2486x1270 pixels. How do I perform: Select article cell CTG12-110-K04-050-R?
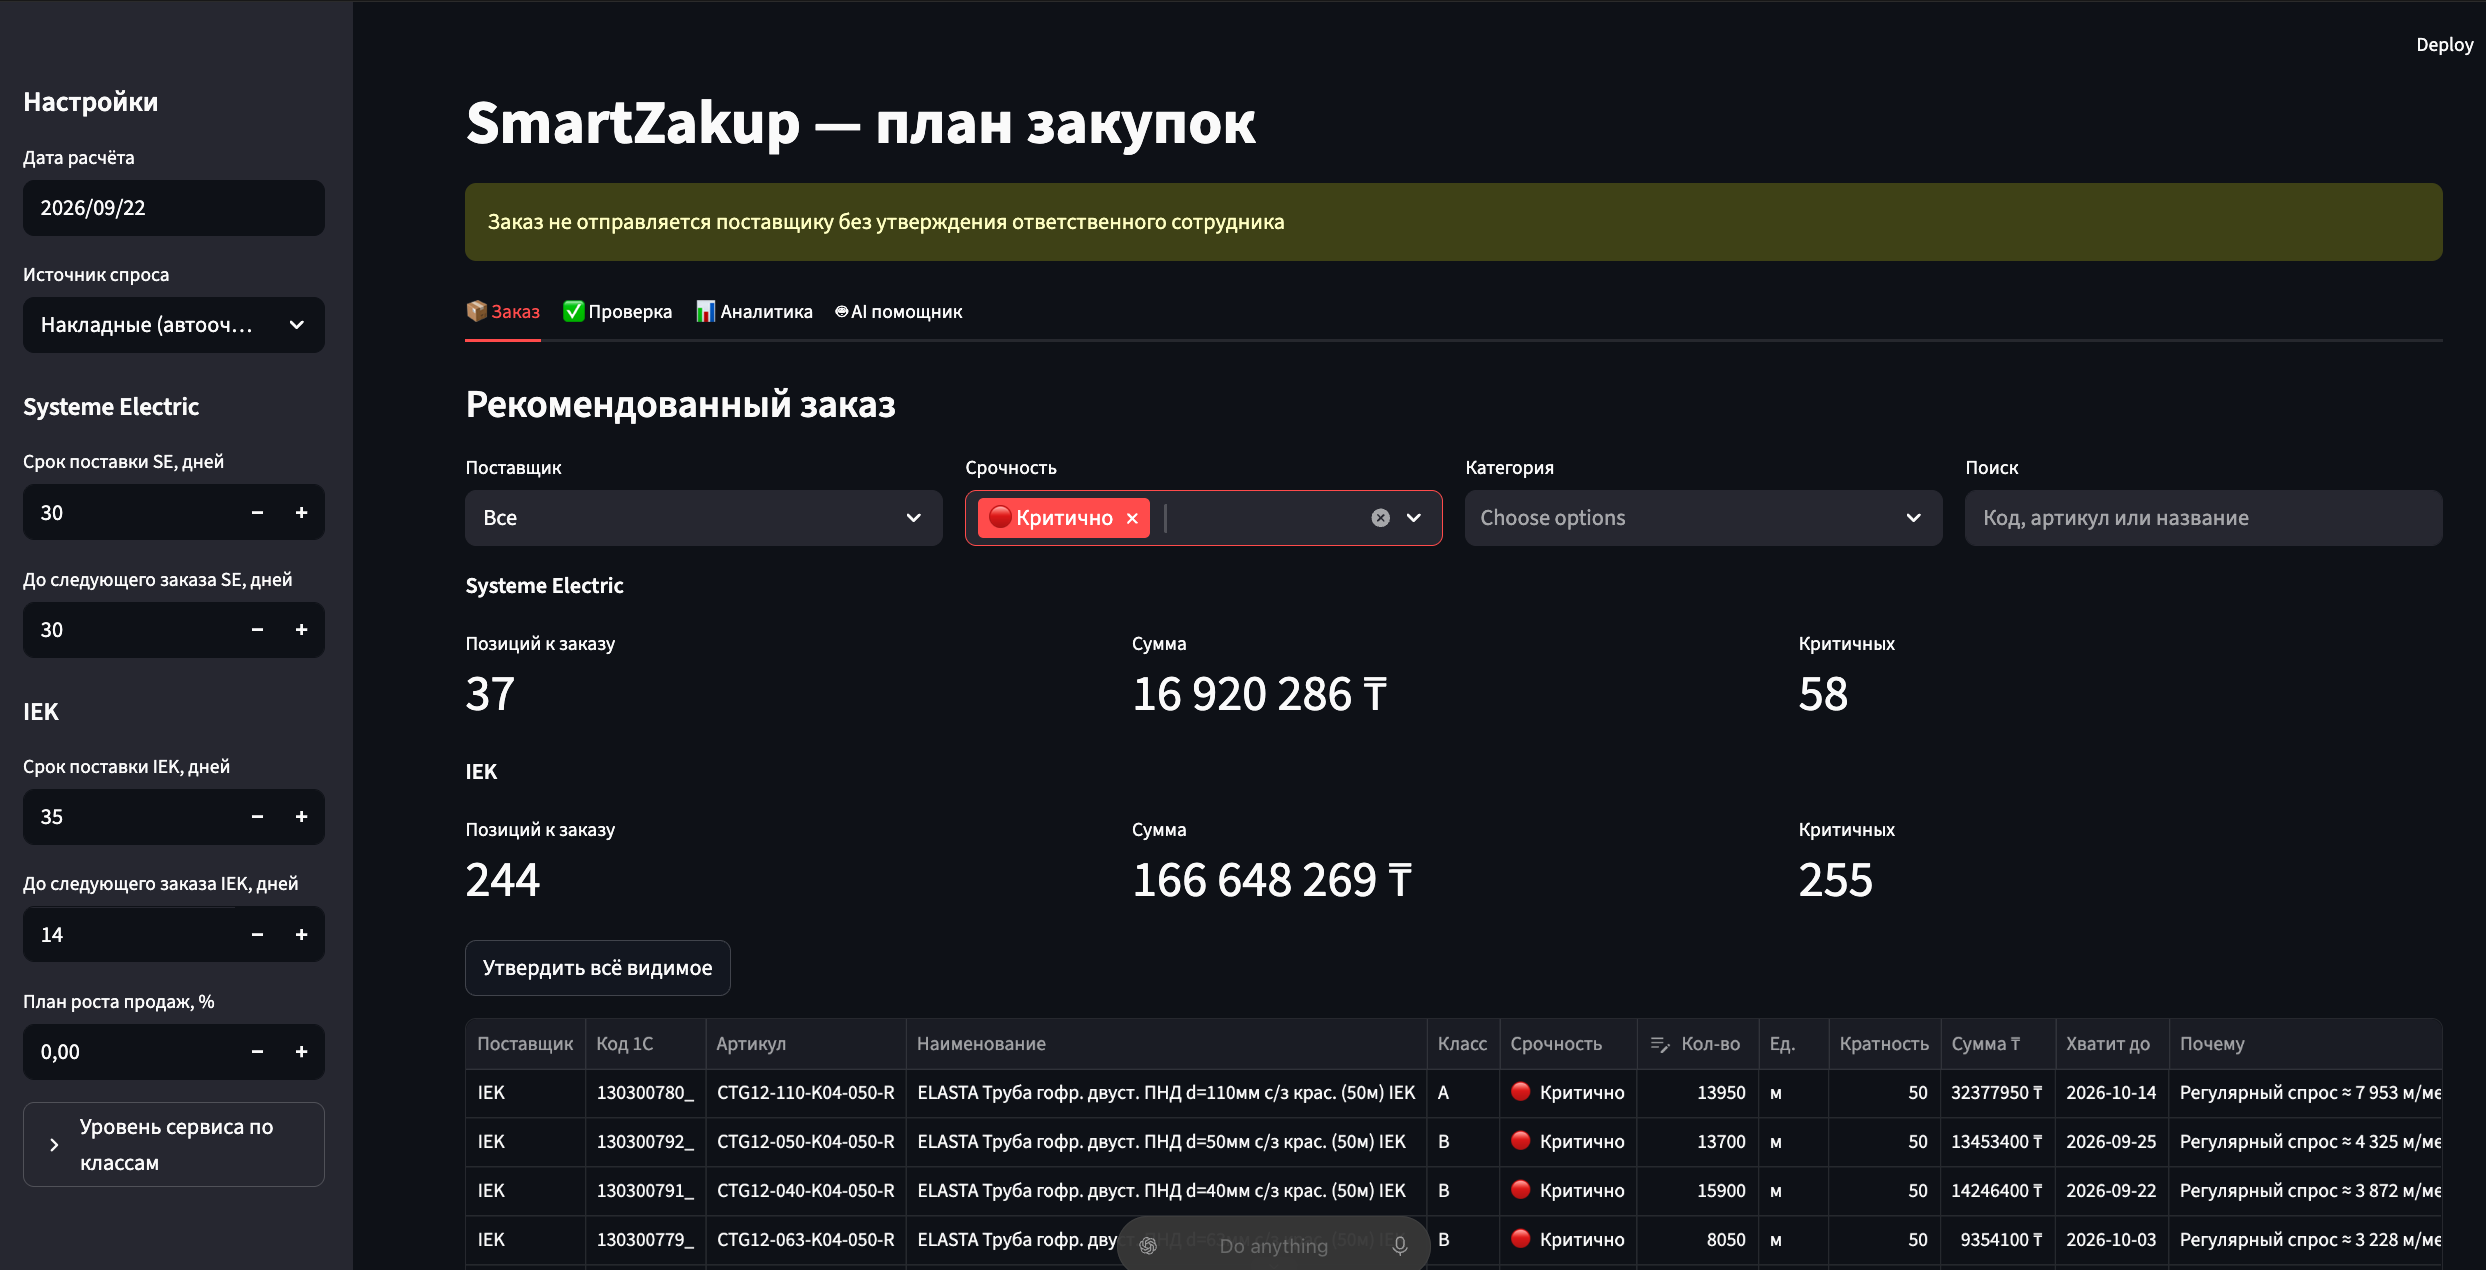coord(805,1093)
